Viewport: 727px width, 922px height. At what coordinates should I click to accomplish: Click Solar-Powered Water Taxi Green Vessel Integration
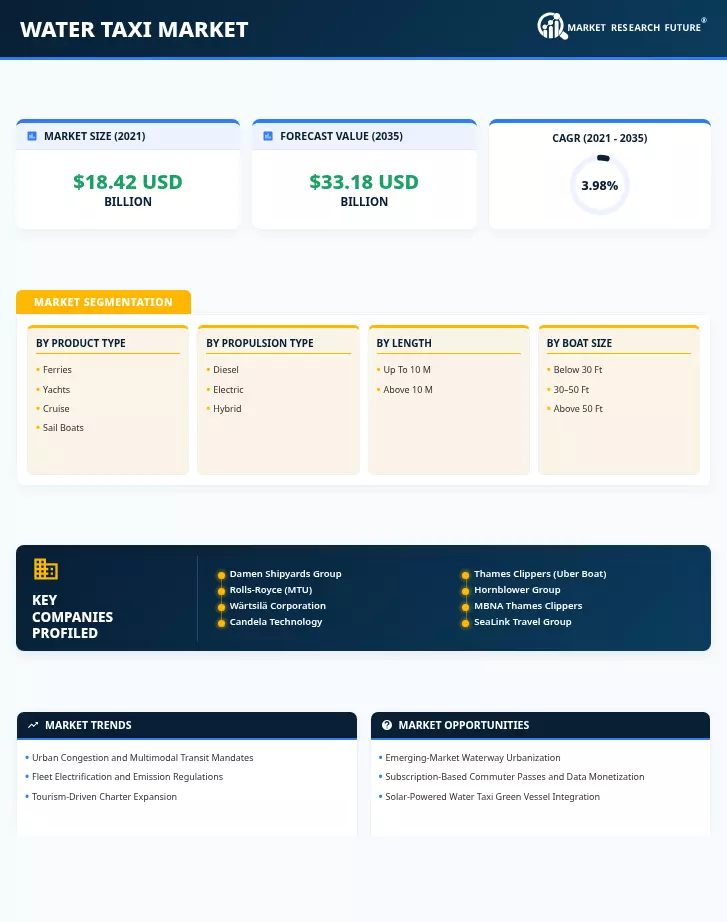point(492,796)
